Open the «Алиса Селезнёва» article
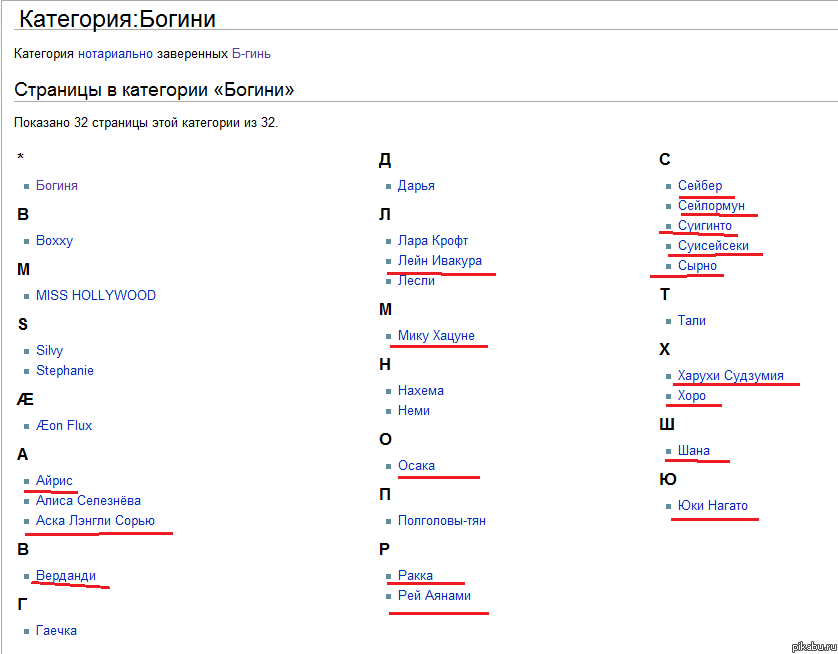Viewport: 838px width, 654px height. (88, 500)
